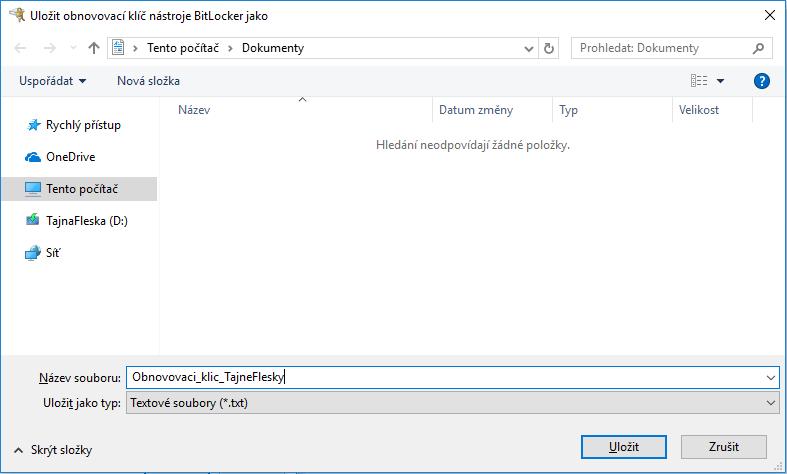The image size is (787, 474).
Task: Click the OneDrive cloud icon
Action: point(33,157)
